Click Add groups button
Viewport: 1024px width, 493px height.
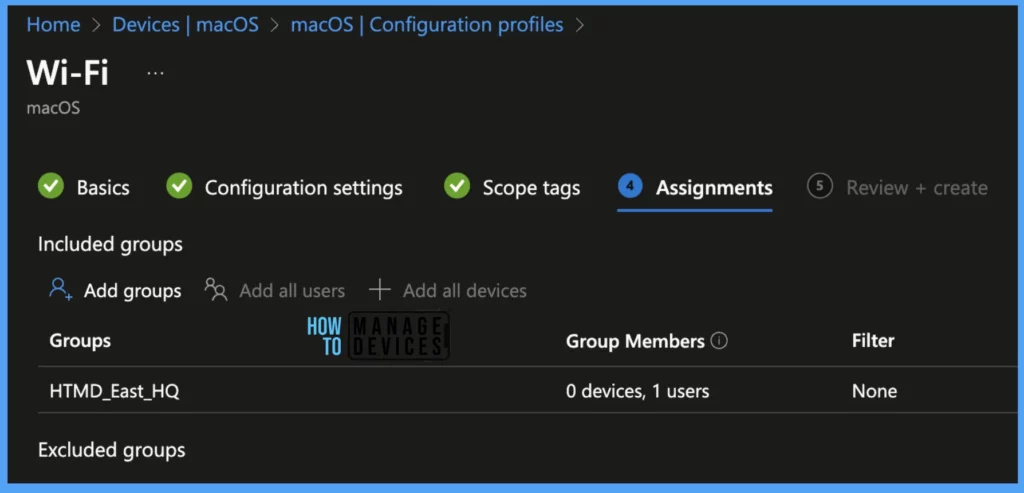click(x=116, y=290)
